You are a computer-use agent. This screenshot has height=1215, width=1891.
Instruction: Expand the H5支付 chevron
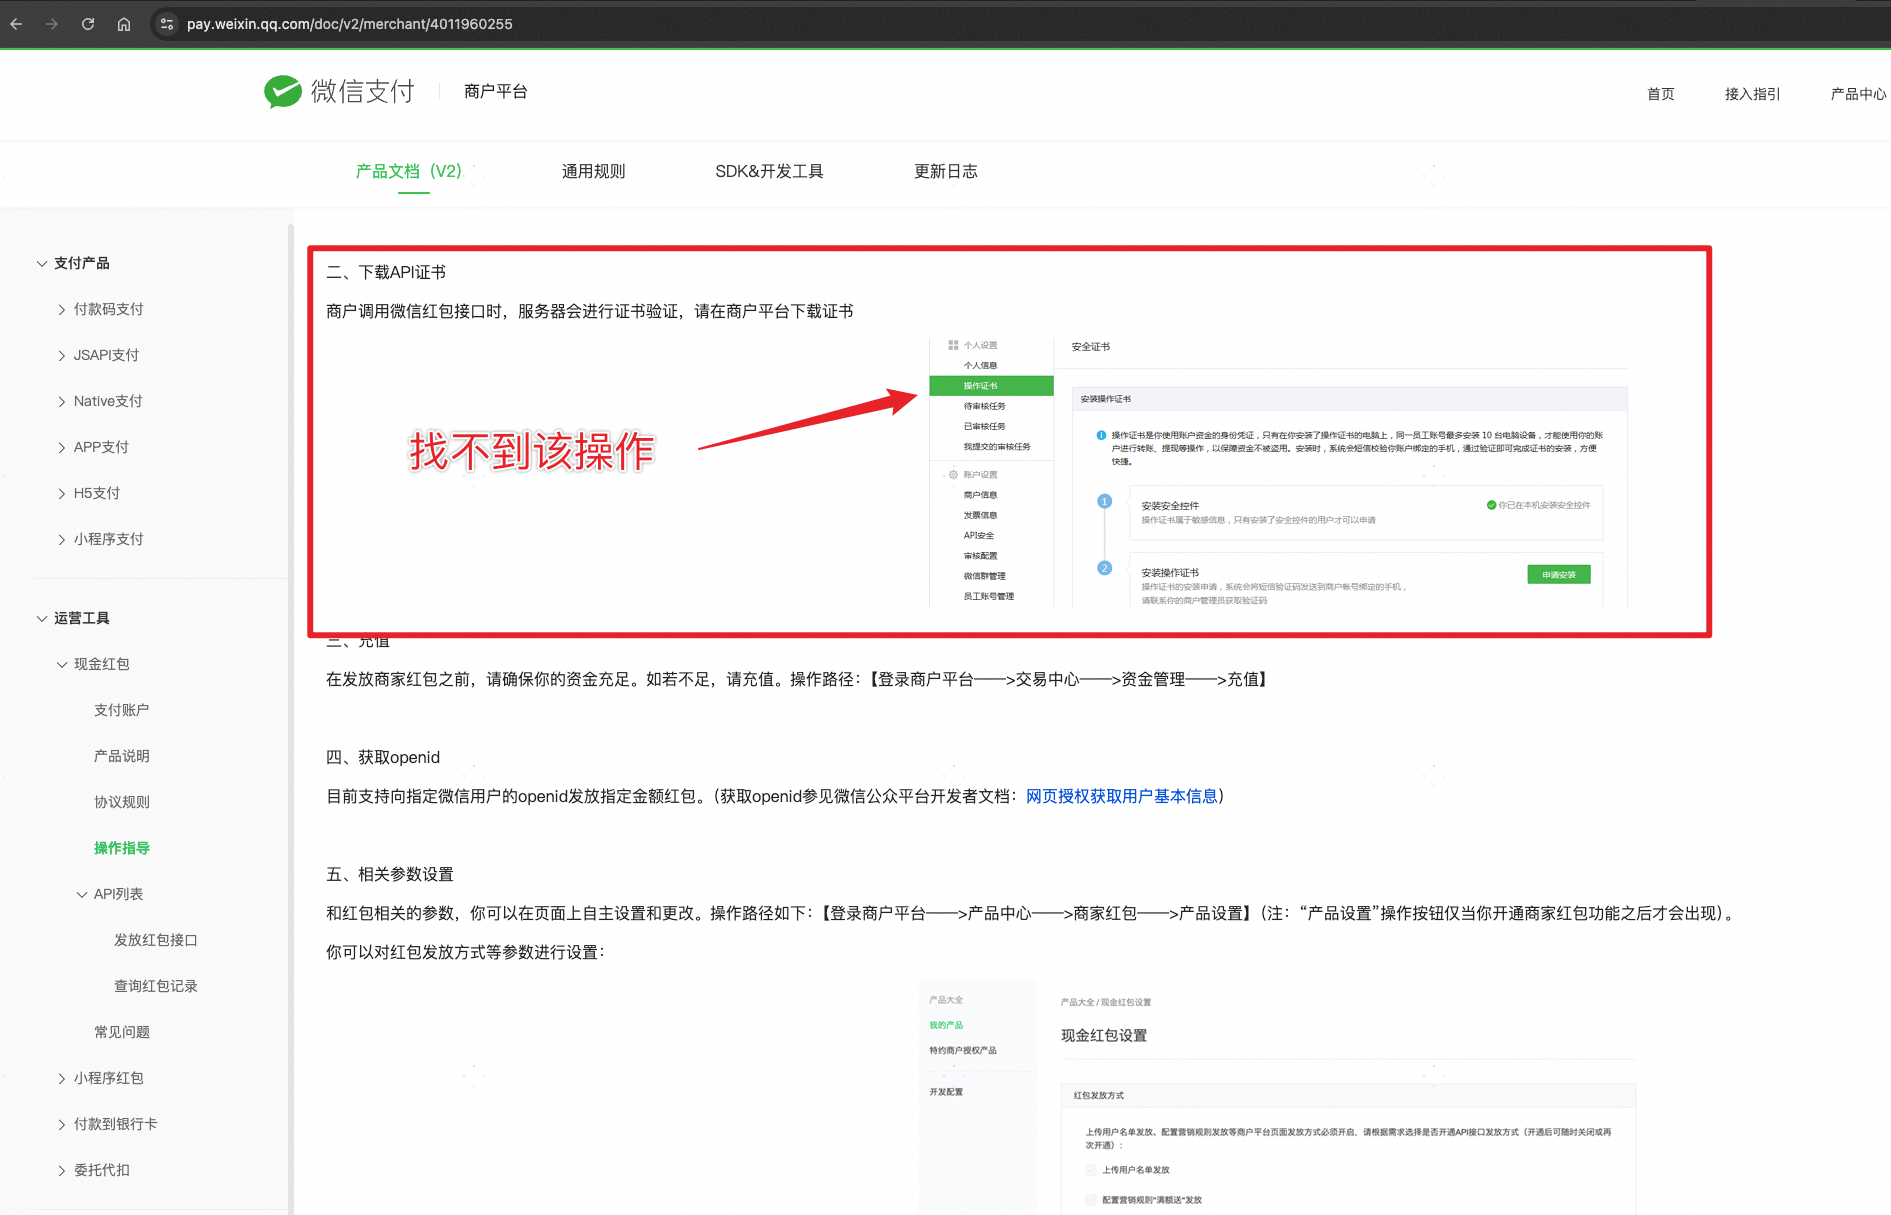coord(62,494)
